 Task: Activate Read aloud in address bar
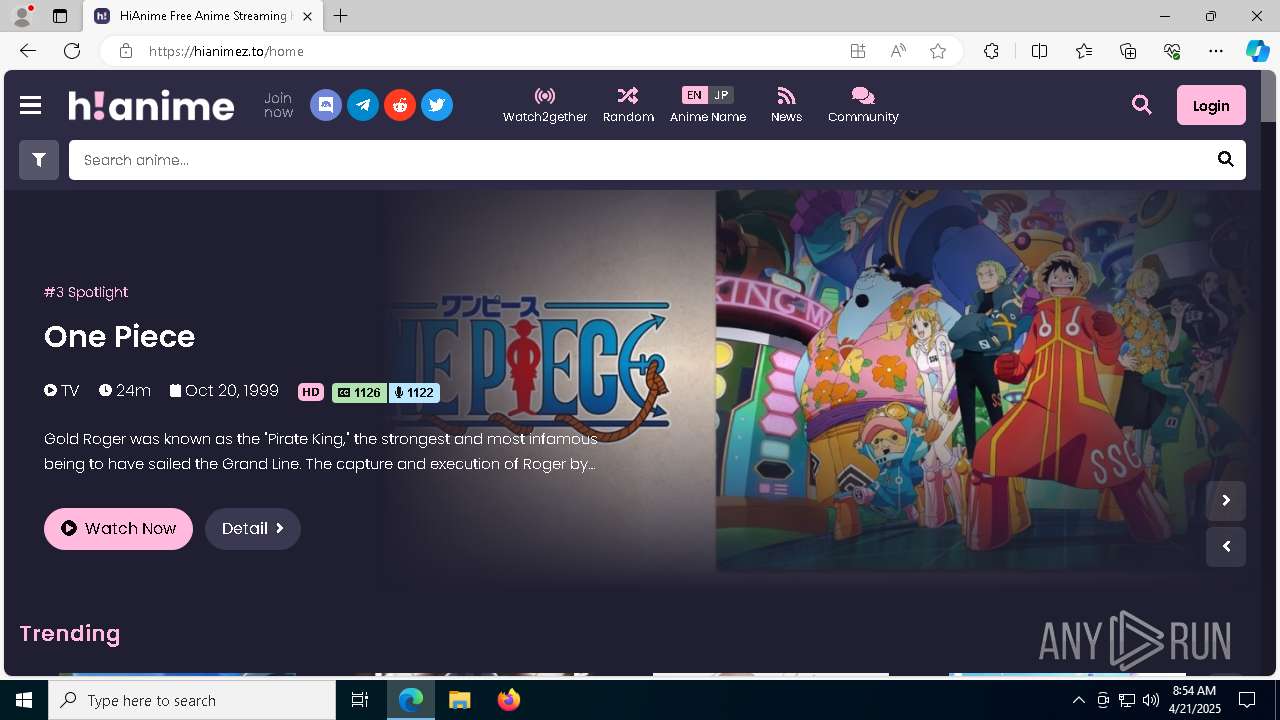coord(898,51)
